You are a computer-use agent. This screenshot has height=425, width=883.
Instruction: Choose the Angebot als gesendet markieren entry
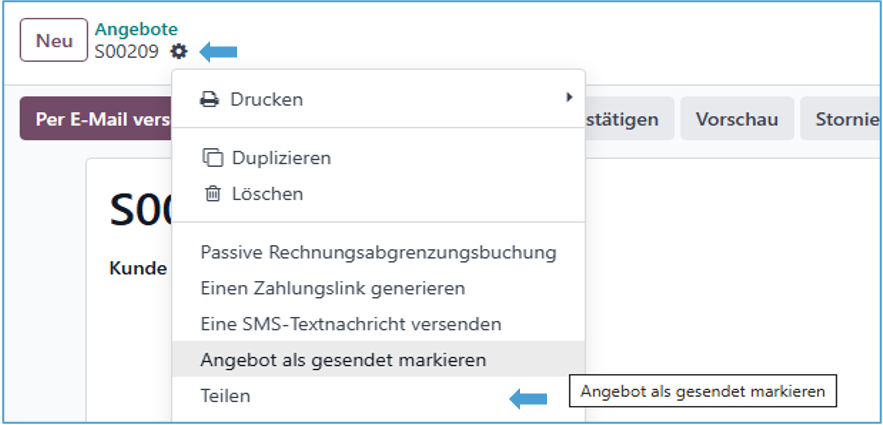343,360
